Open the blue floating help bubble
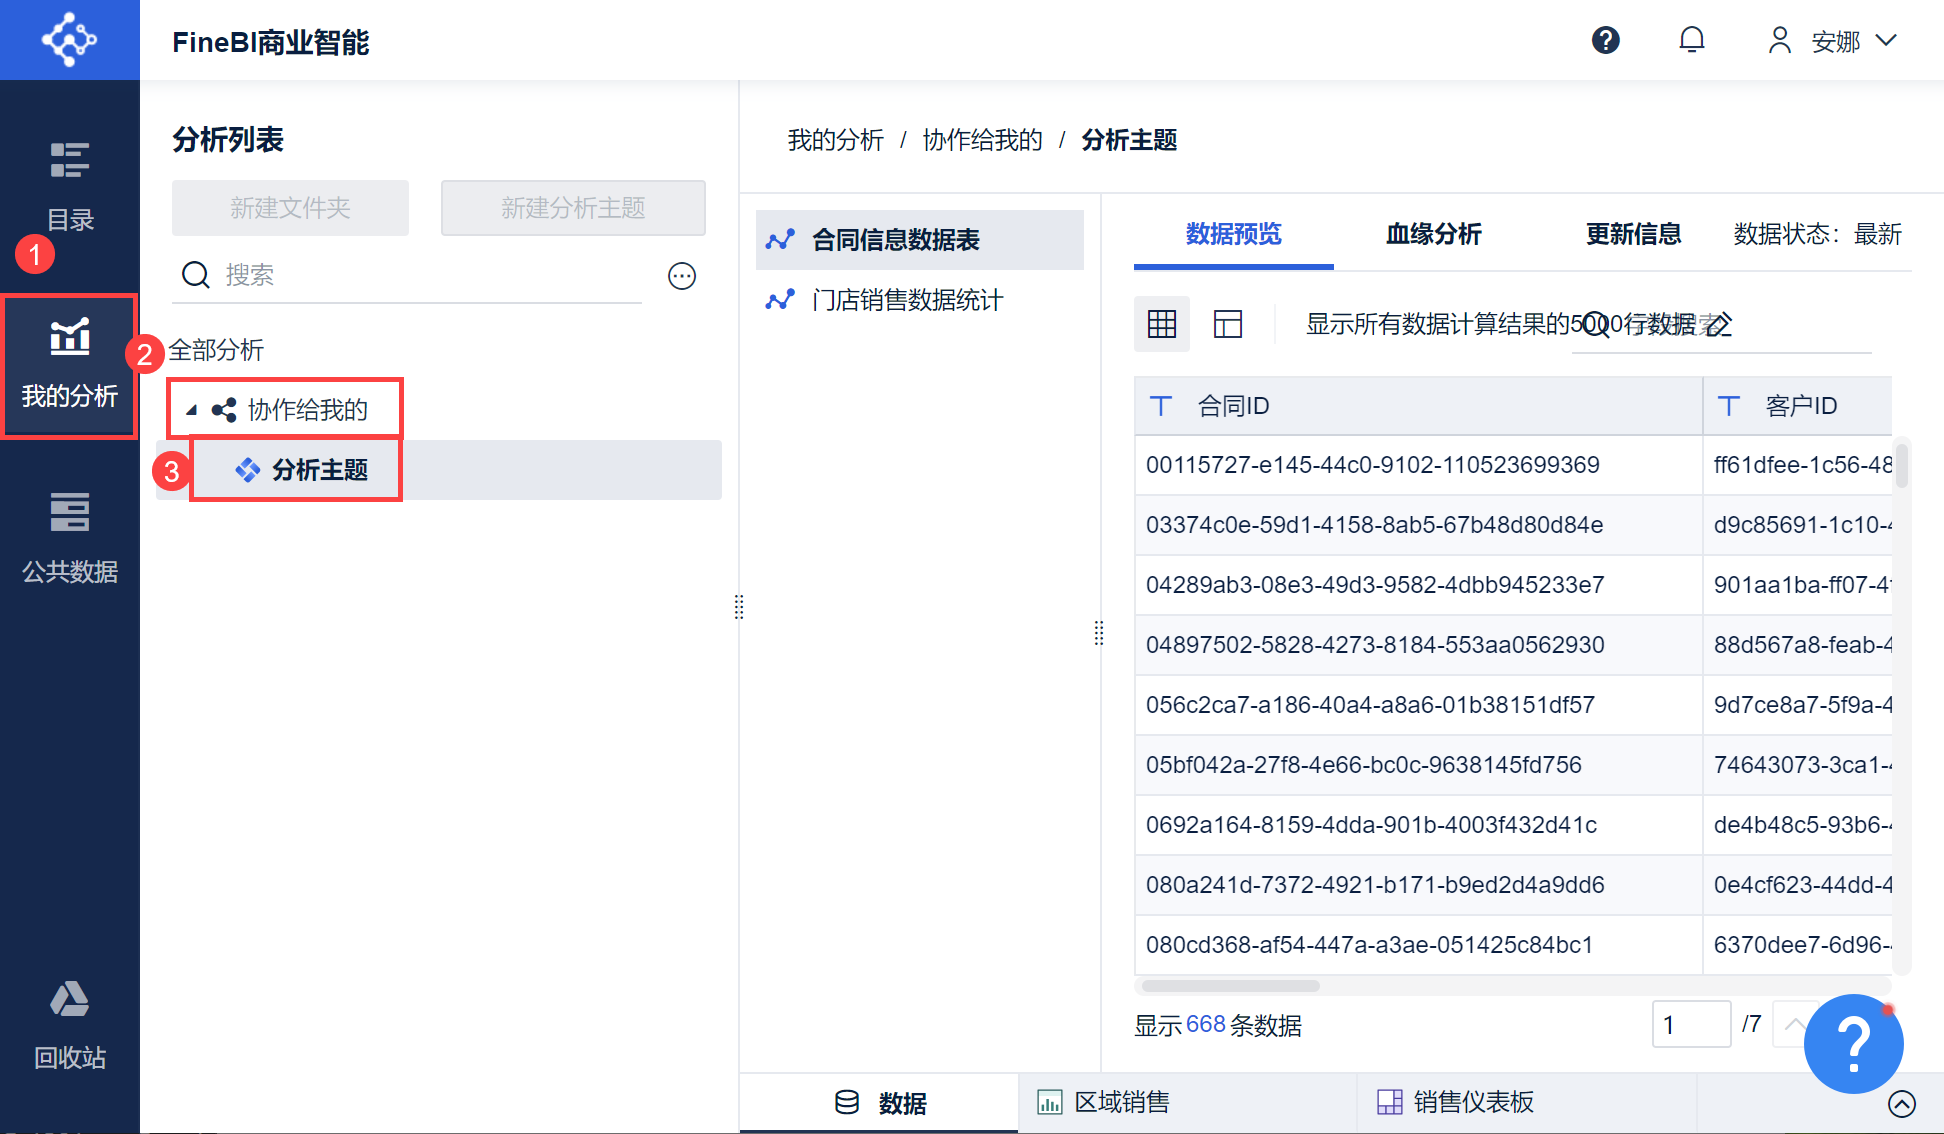This screenshot has height=1134, width=1944. tap(1852, 1043)
